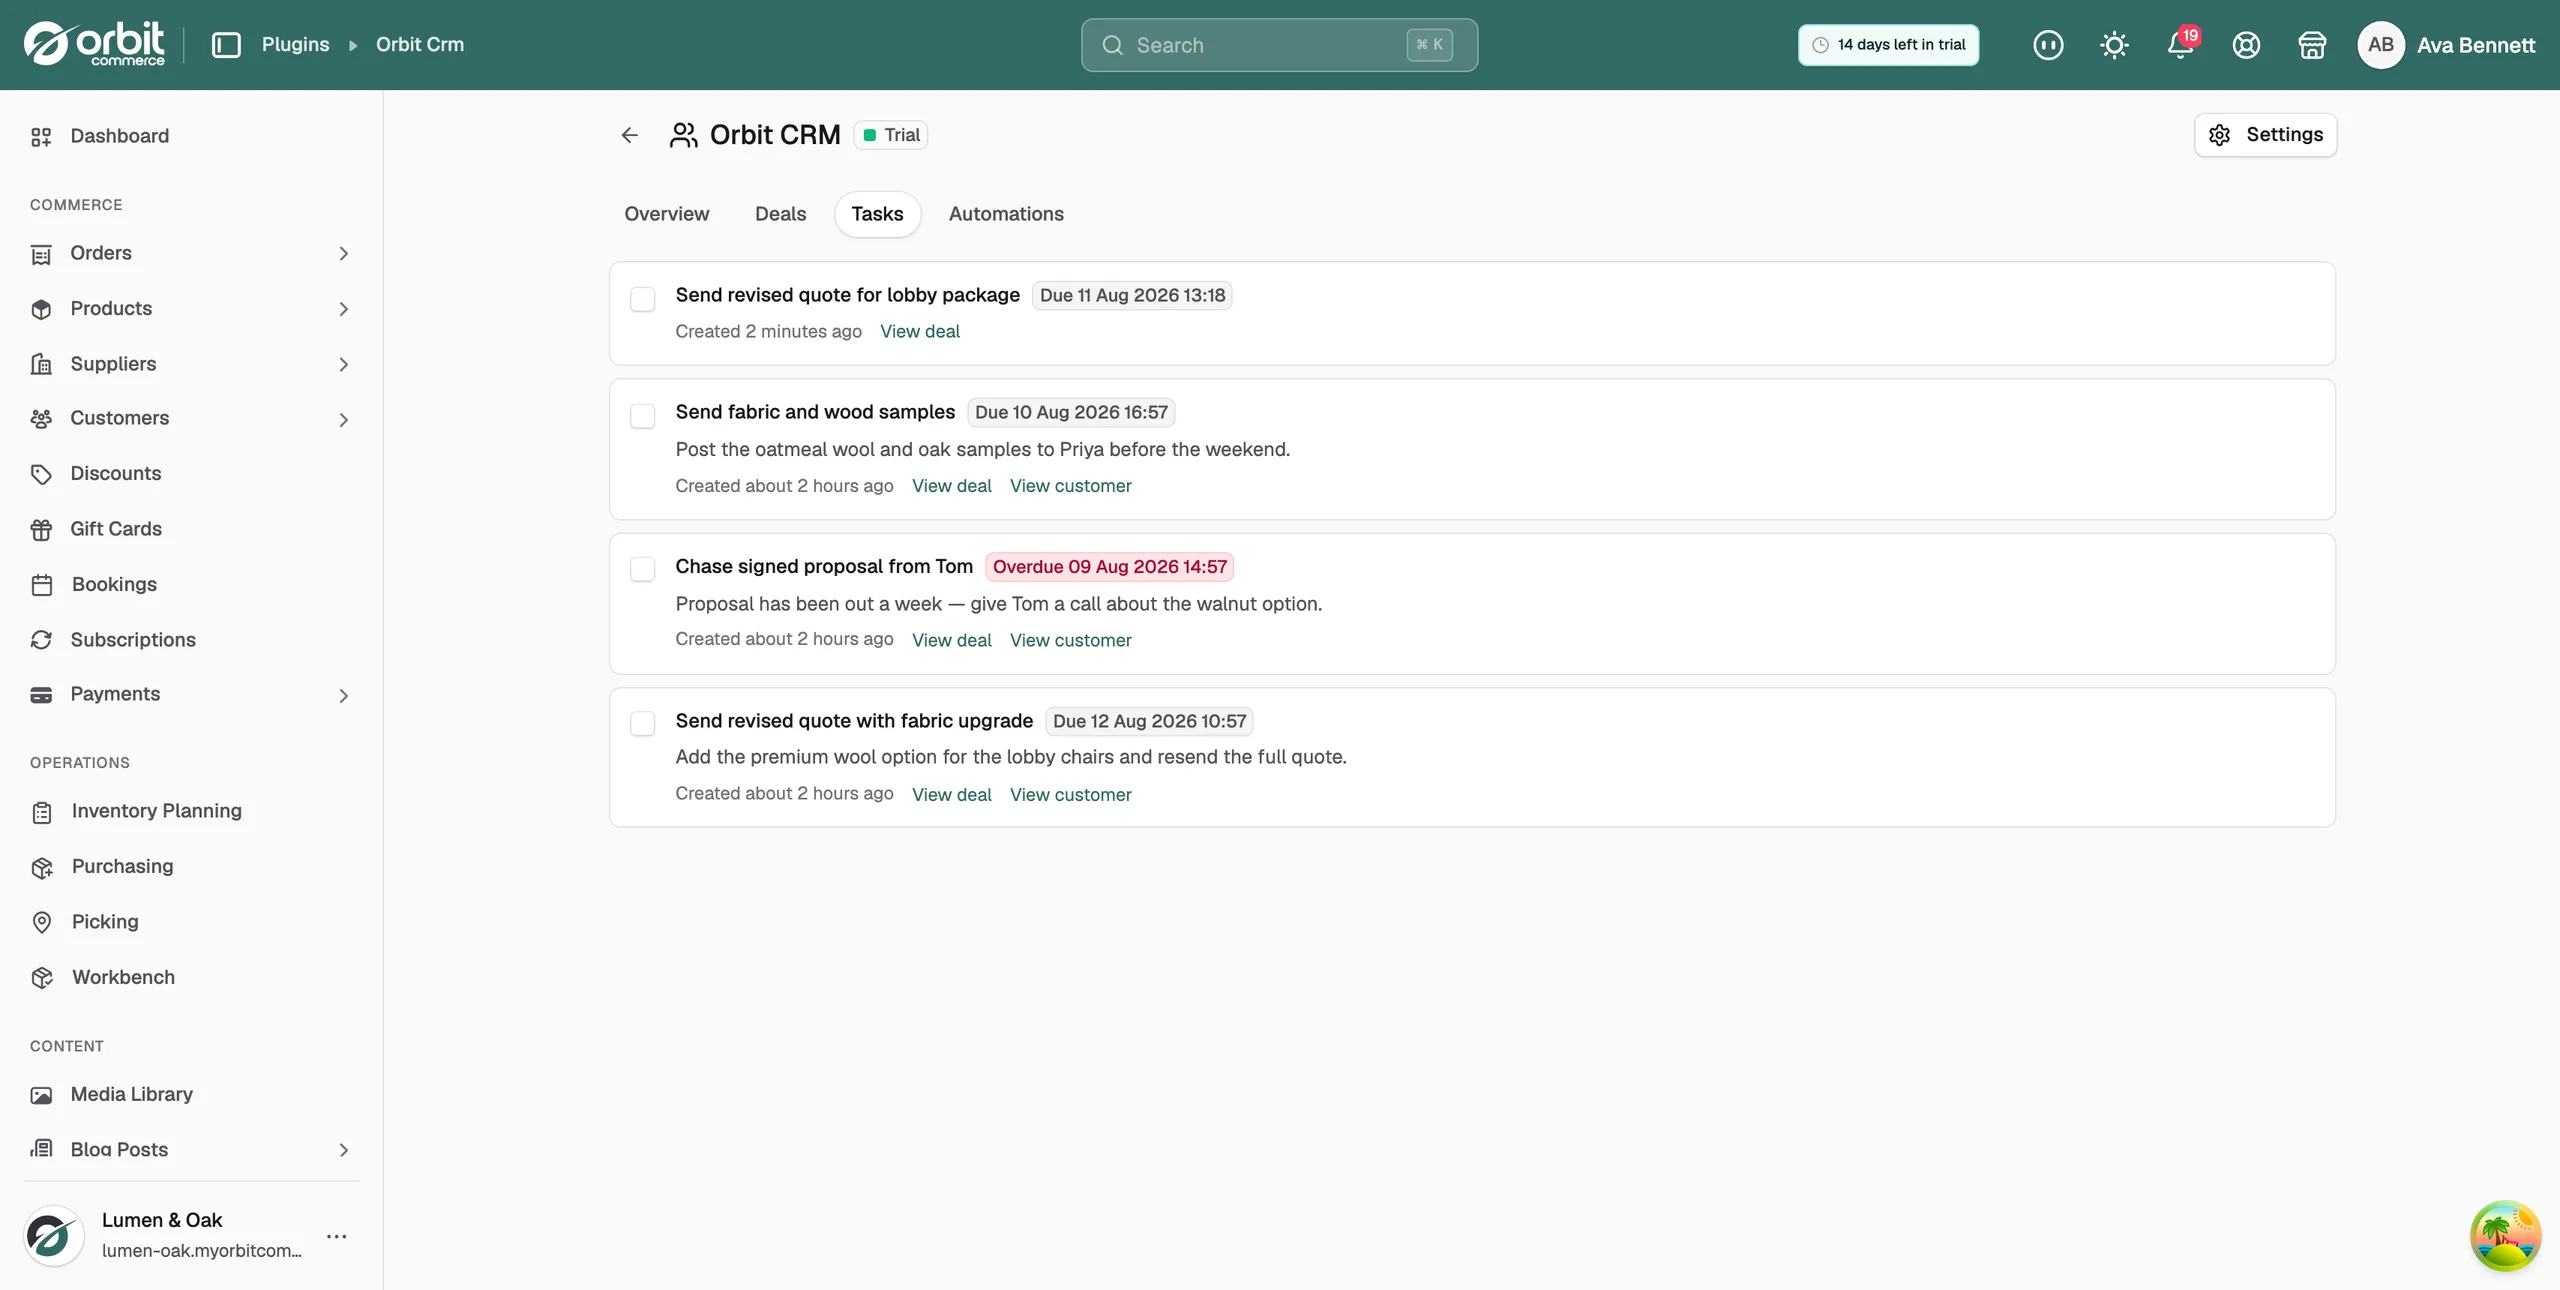Check off Chase signed proposal task
The width and height of the screenshot is (2560, 1290).
[x=643, y=569]
